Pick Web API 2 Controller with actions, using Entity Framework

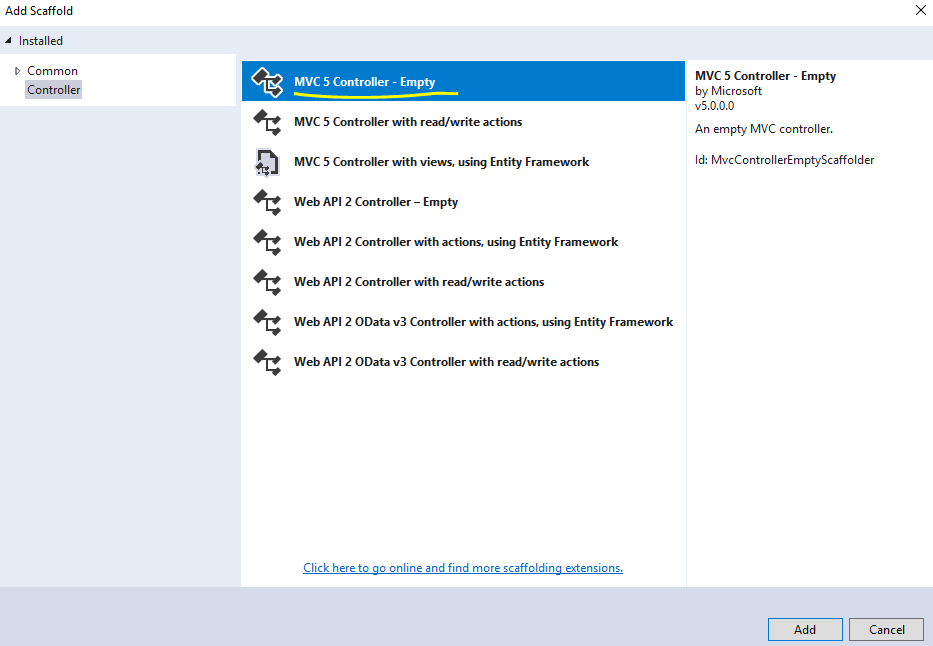click(463, 242)
